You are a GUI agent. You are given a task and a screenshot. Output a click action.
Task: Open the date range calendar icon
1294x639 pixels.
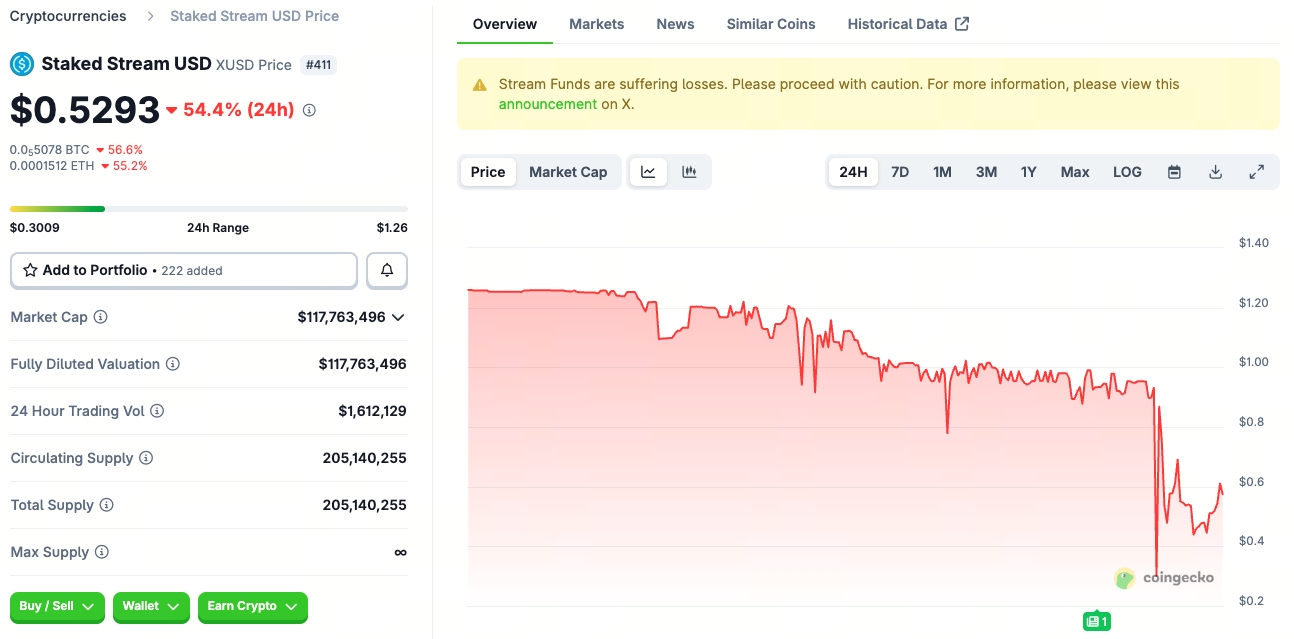1173,171
